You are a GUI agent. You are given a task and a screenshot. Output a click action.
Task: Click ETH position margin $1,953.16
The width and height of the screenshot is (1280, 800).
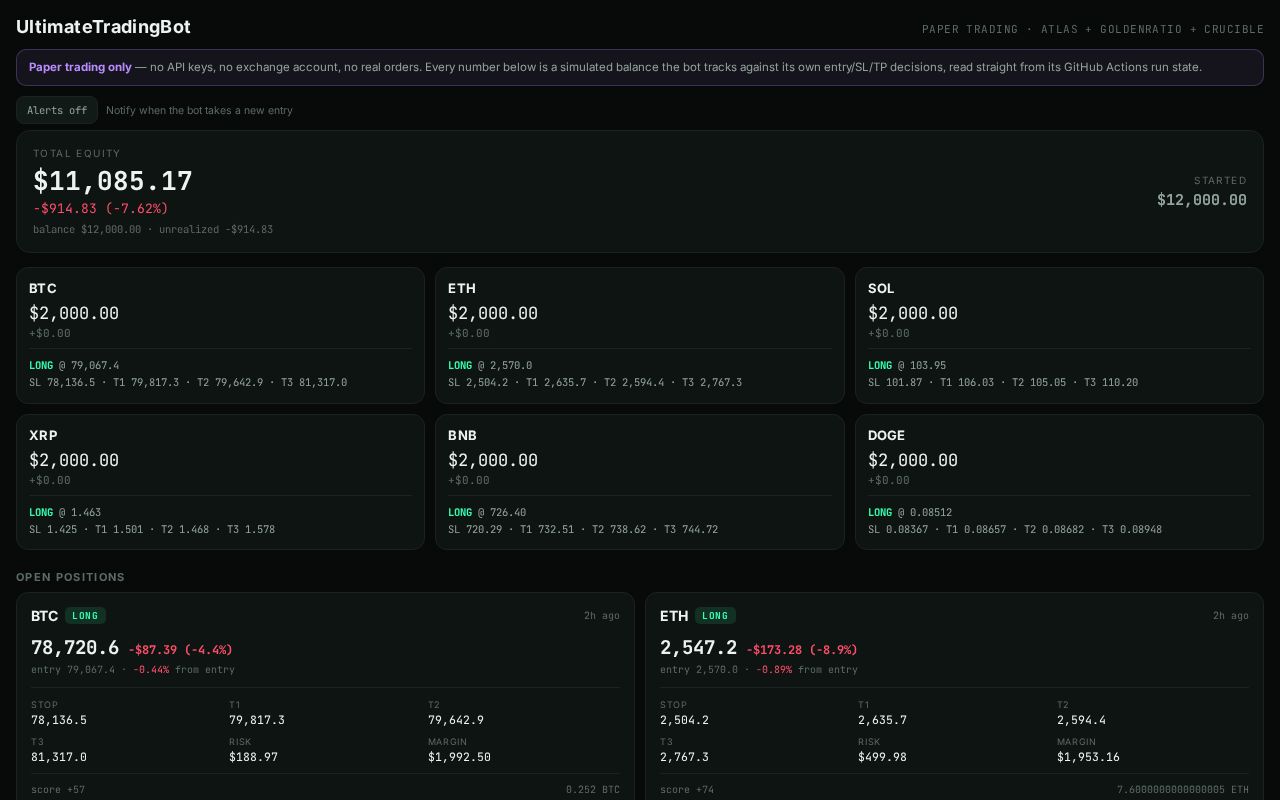click(x=1088, y=757)
